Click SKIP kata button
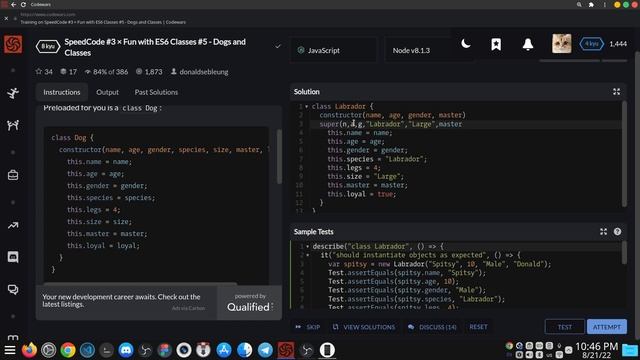This screenshot has height=360, width=640. click(308, 327)
